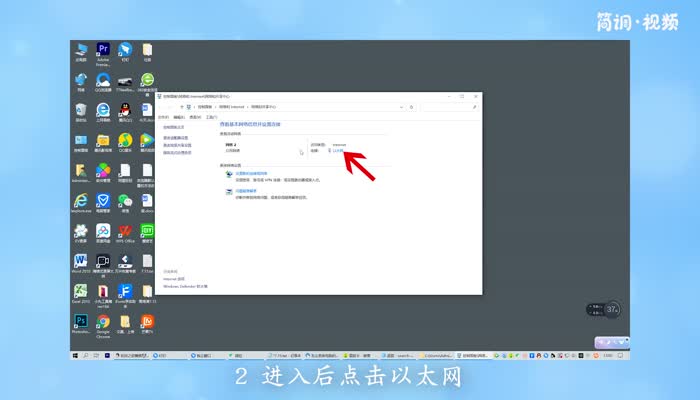The image size is (700, 400).
Task: Launch the QQ Browser desktop shortcut
Action: [103, 83]
